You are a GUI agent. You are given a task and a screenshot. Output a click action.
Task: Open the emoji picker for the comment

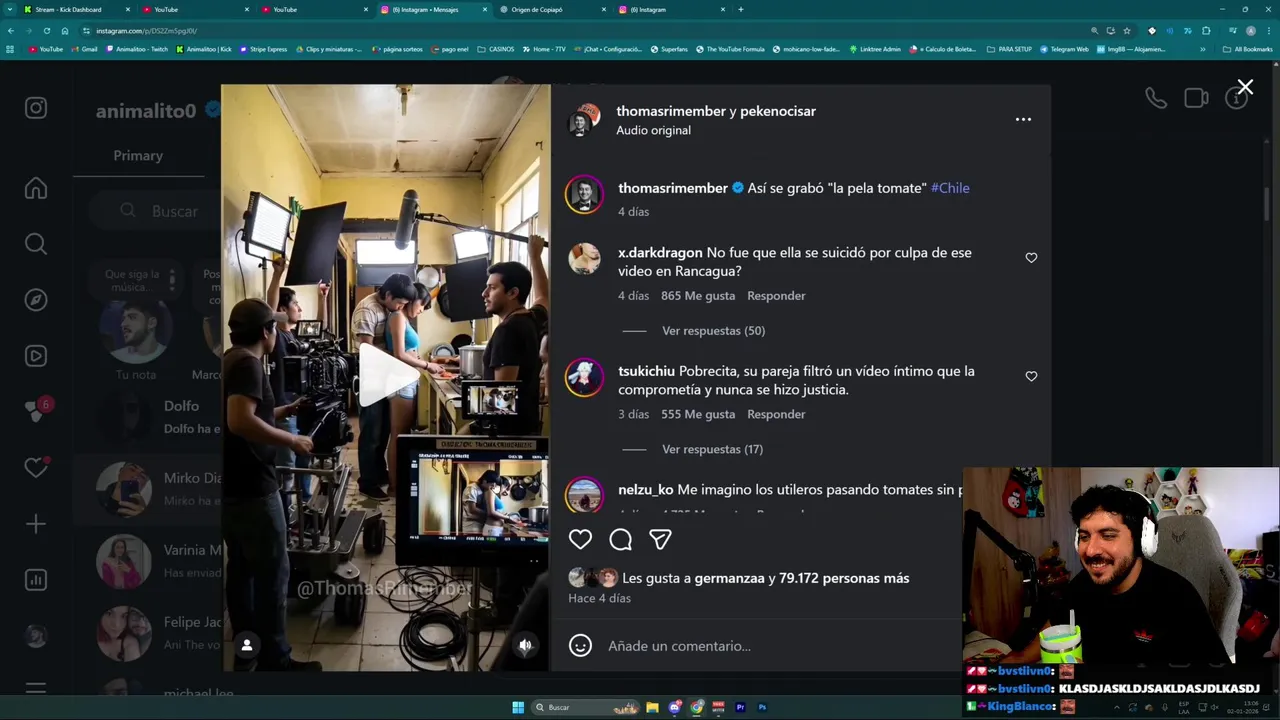pyautogui.click(x=580, y=646)
